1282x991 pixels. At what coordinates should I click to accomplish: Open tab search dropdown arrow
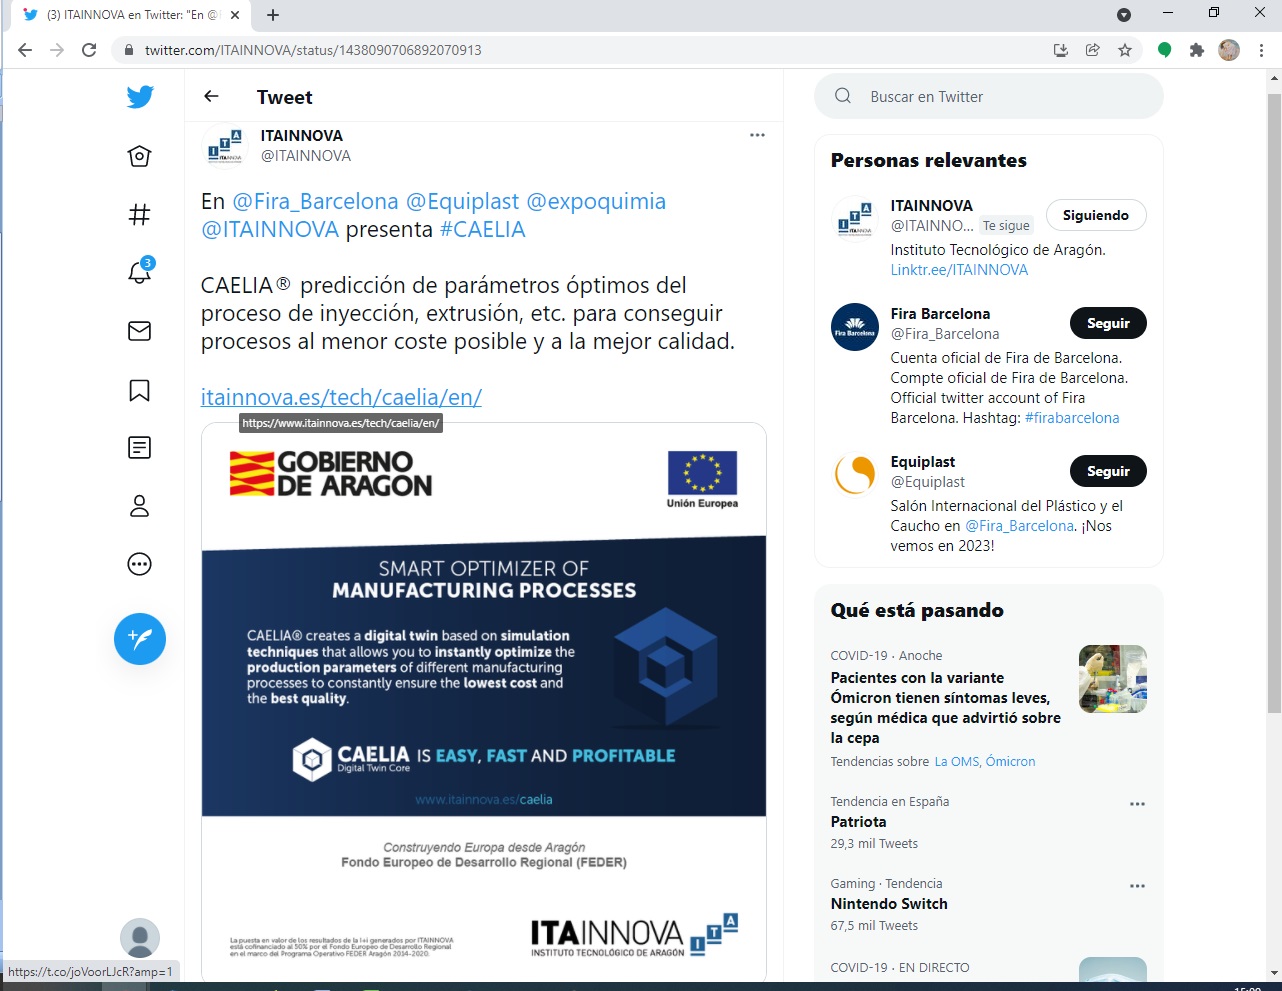click(x=1123, y=15)
